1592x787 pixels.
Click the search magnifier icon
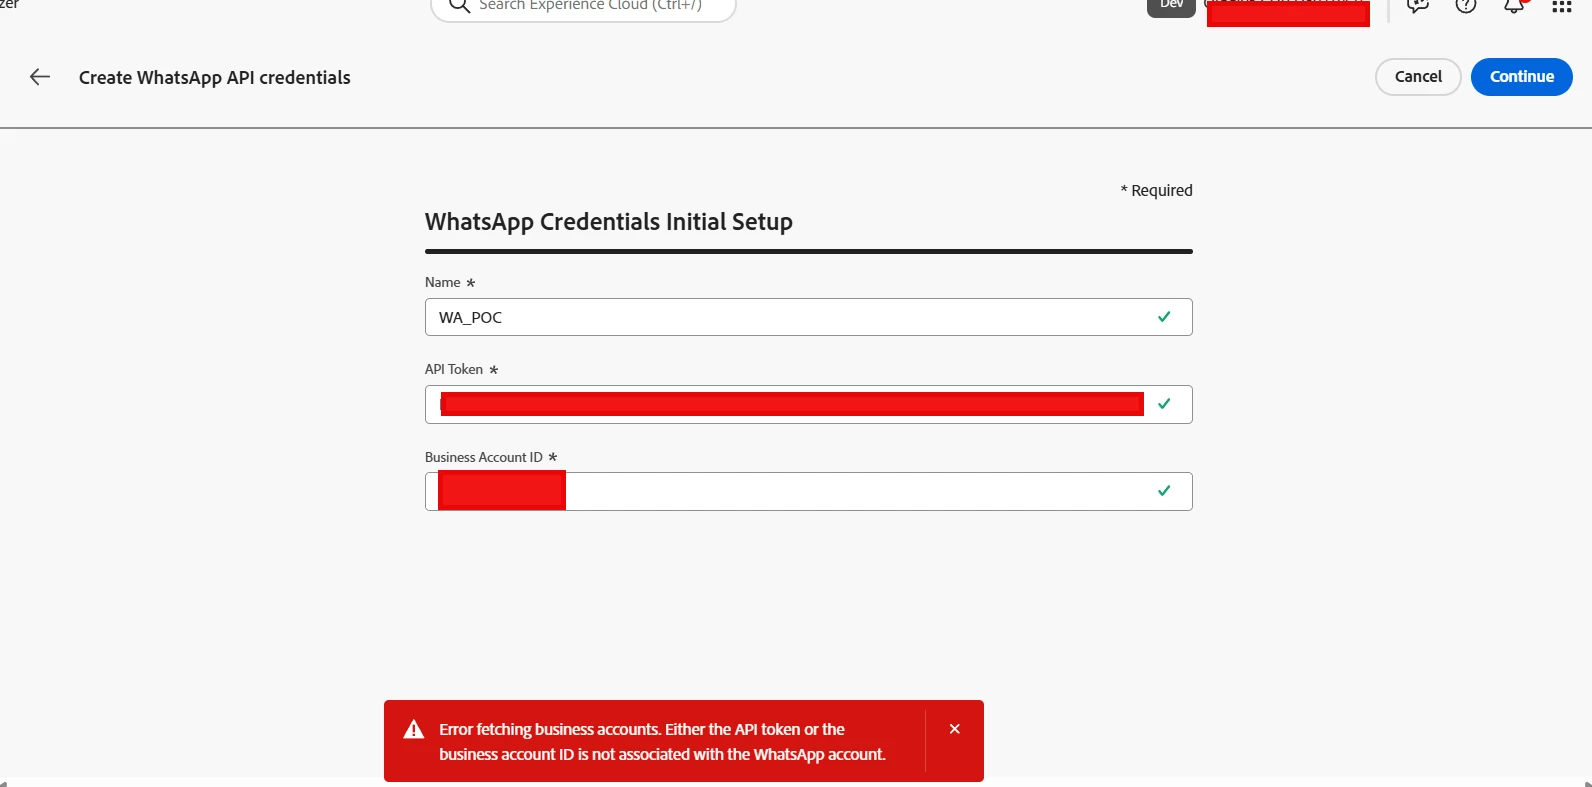(x=459, y=5)
